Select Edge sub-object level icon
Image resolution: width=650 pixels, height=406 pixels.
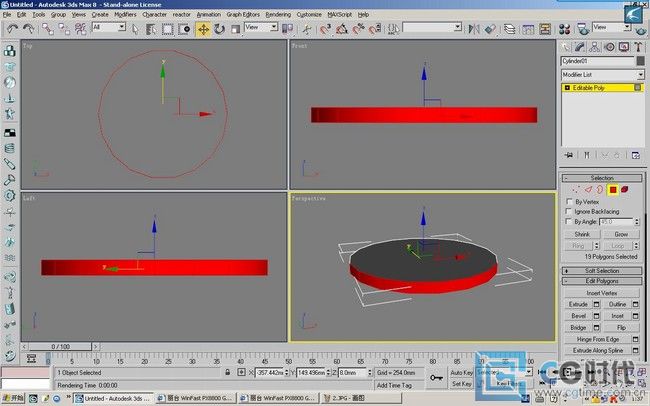[x=588, y=190]
